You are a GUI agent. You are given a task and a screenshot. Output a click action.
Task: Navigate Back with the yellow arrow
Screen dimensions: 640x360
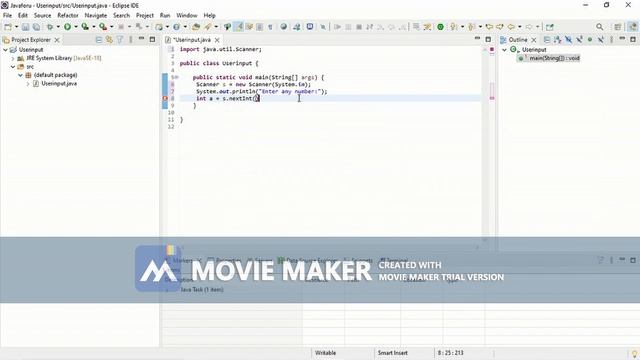tap(511, 27)
